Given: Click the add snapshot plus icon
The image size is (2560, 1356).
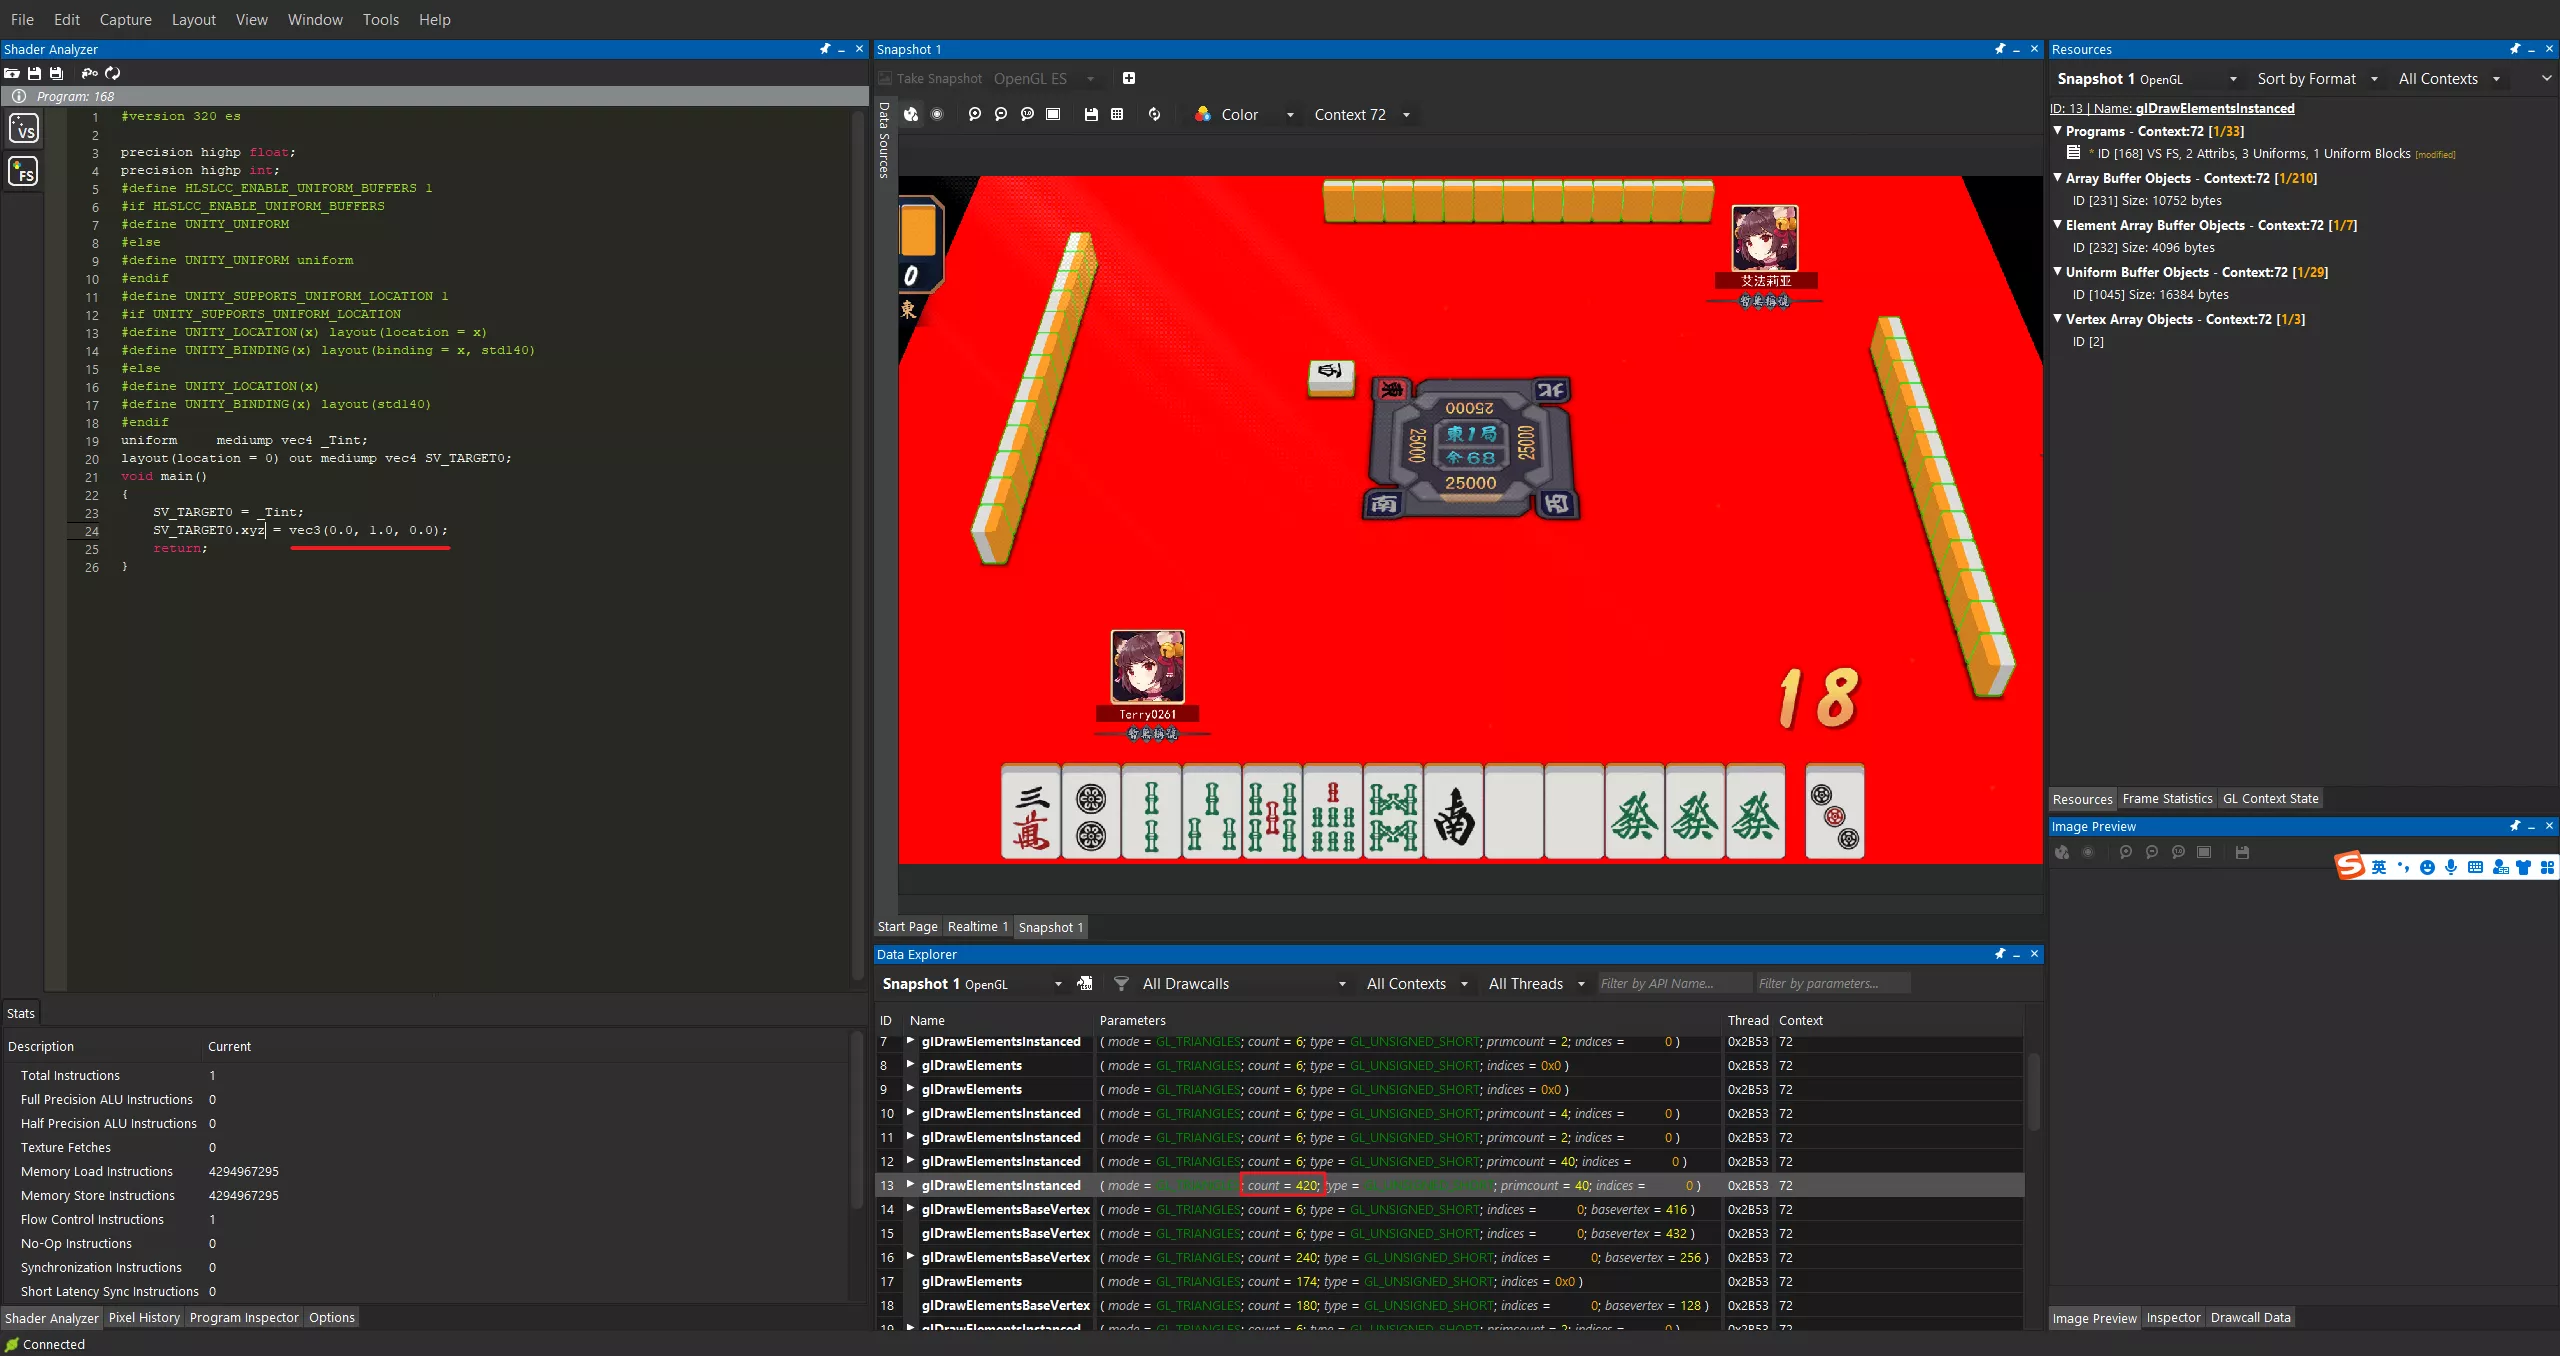Looking at the screenshot, I should (1129, 78).
